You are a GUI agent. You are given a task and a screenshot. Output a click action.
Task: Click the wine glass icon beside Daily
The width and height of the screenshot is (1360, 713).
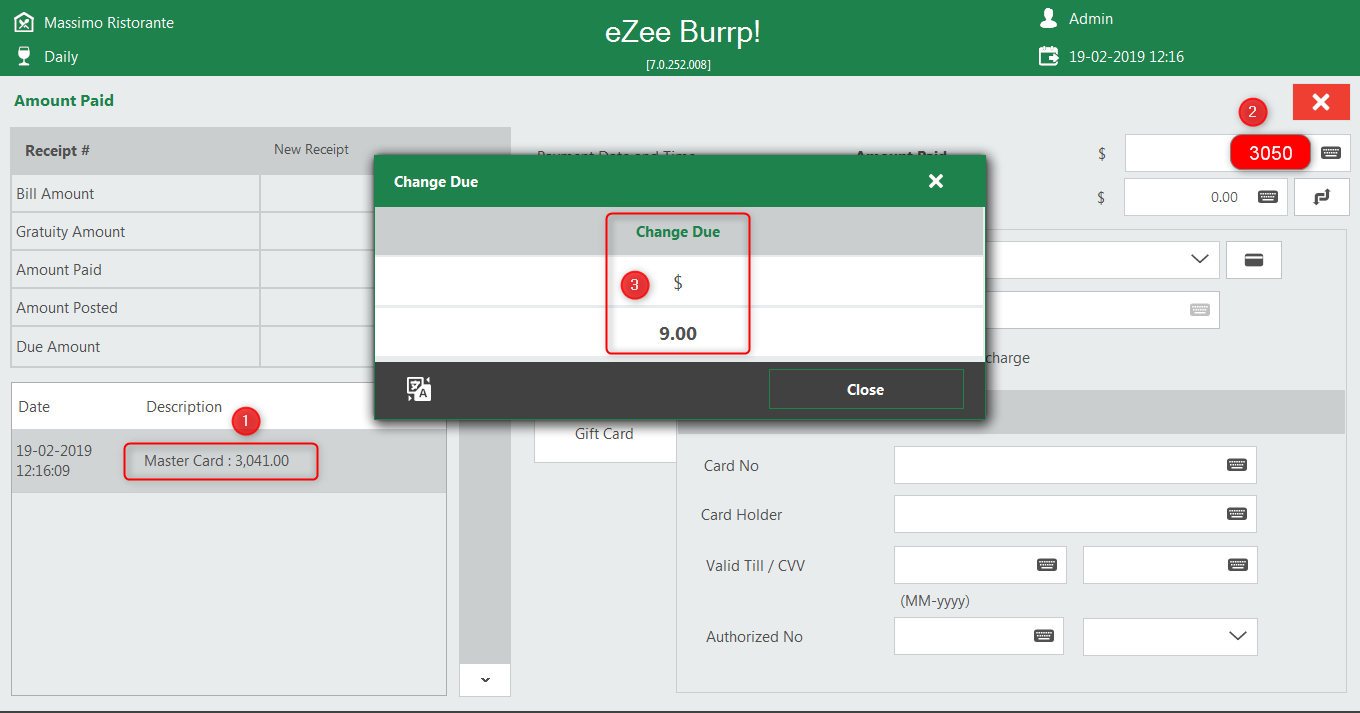(x=24, y=57)
